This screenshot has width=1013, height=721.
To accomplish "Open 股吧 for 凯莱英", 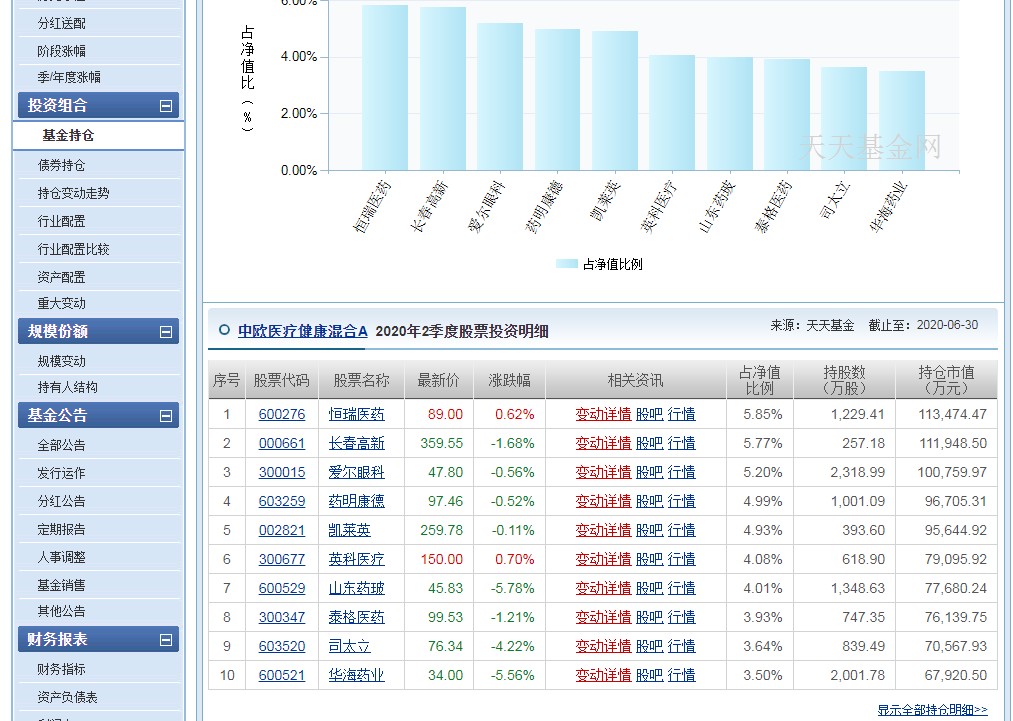I will (x=649, y=530).
